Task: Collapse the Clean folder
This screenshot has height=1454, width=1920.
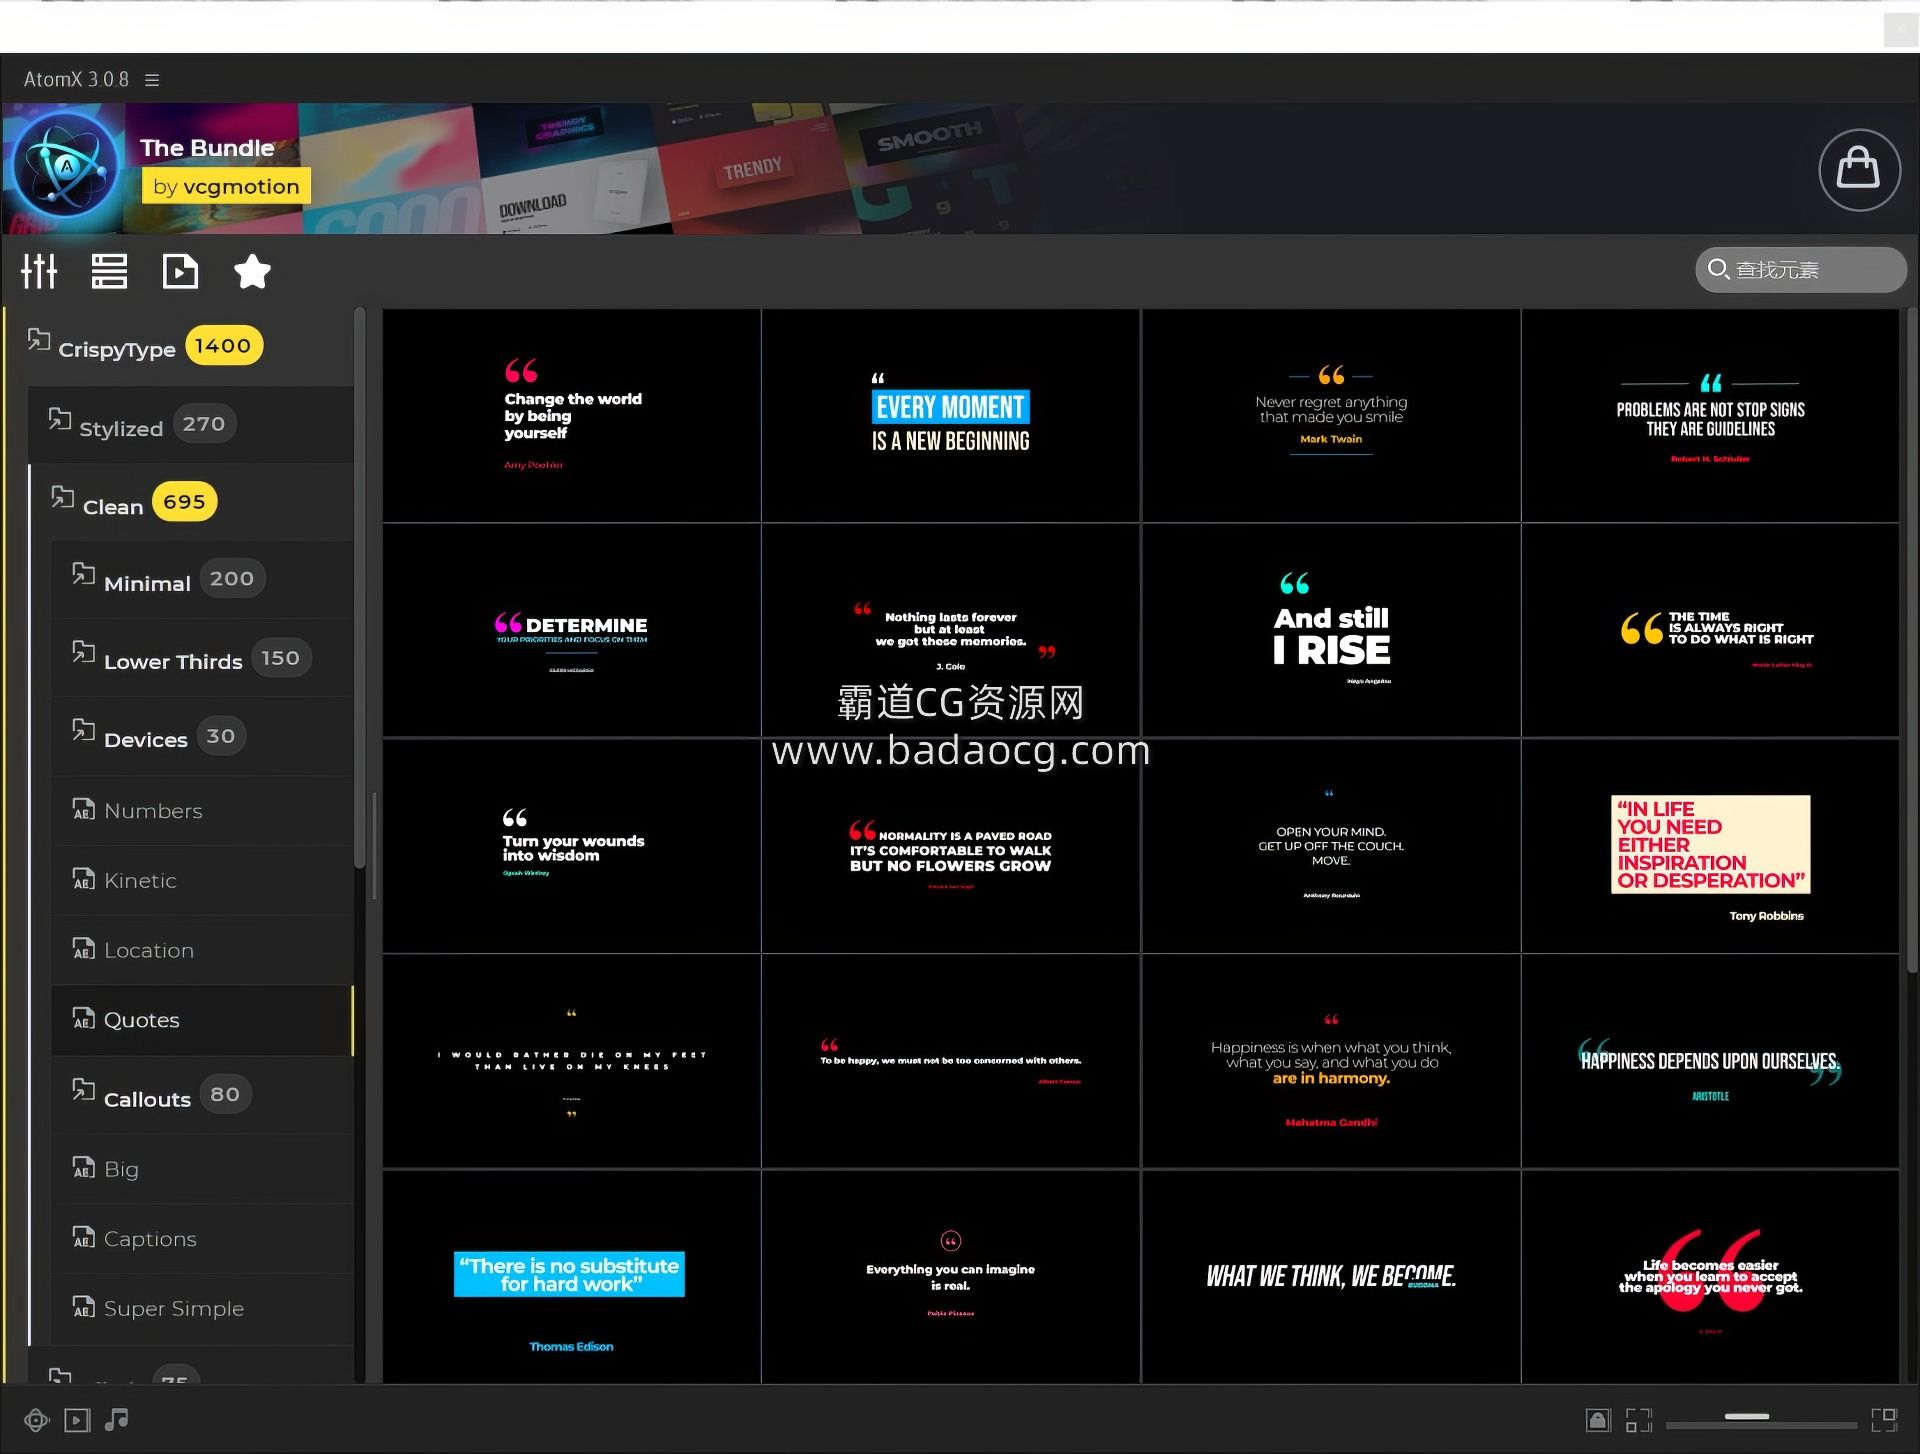Action: pyautogui.click(x=191, y=503)
